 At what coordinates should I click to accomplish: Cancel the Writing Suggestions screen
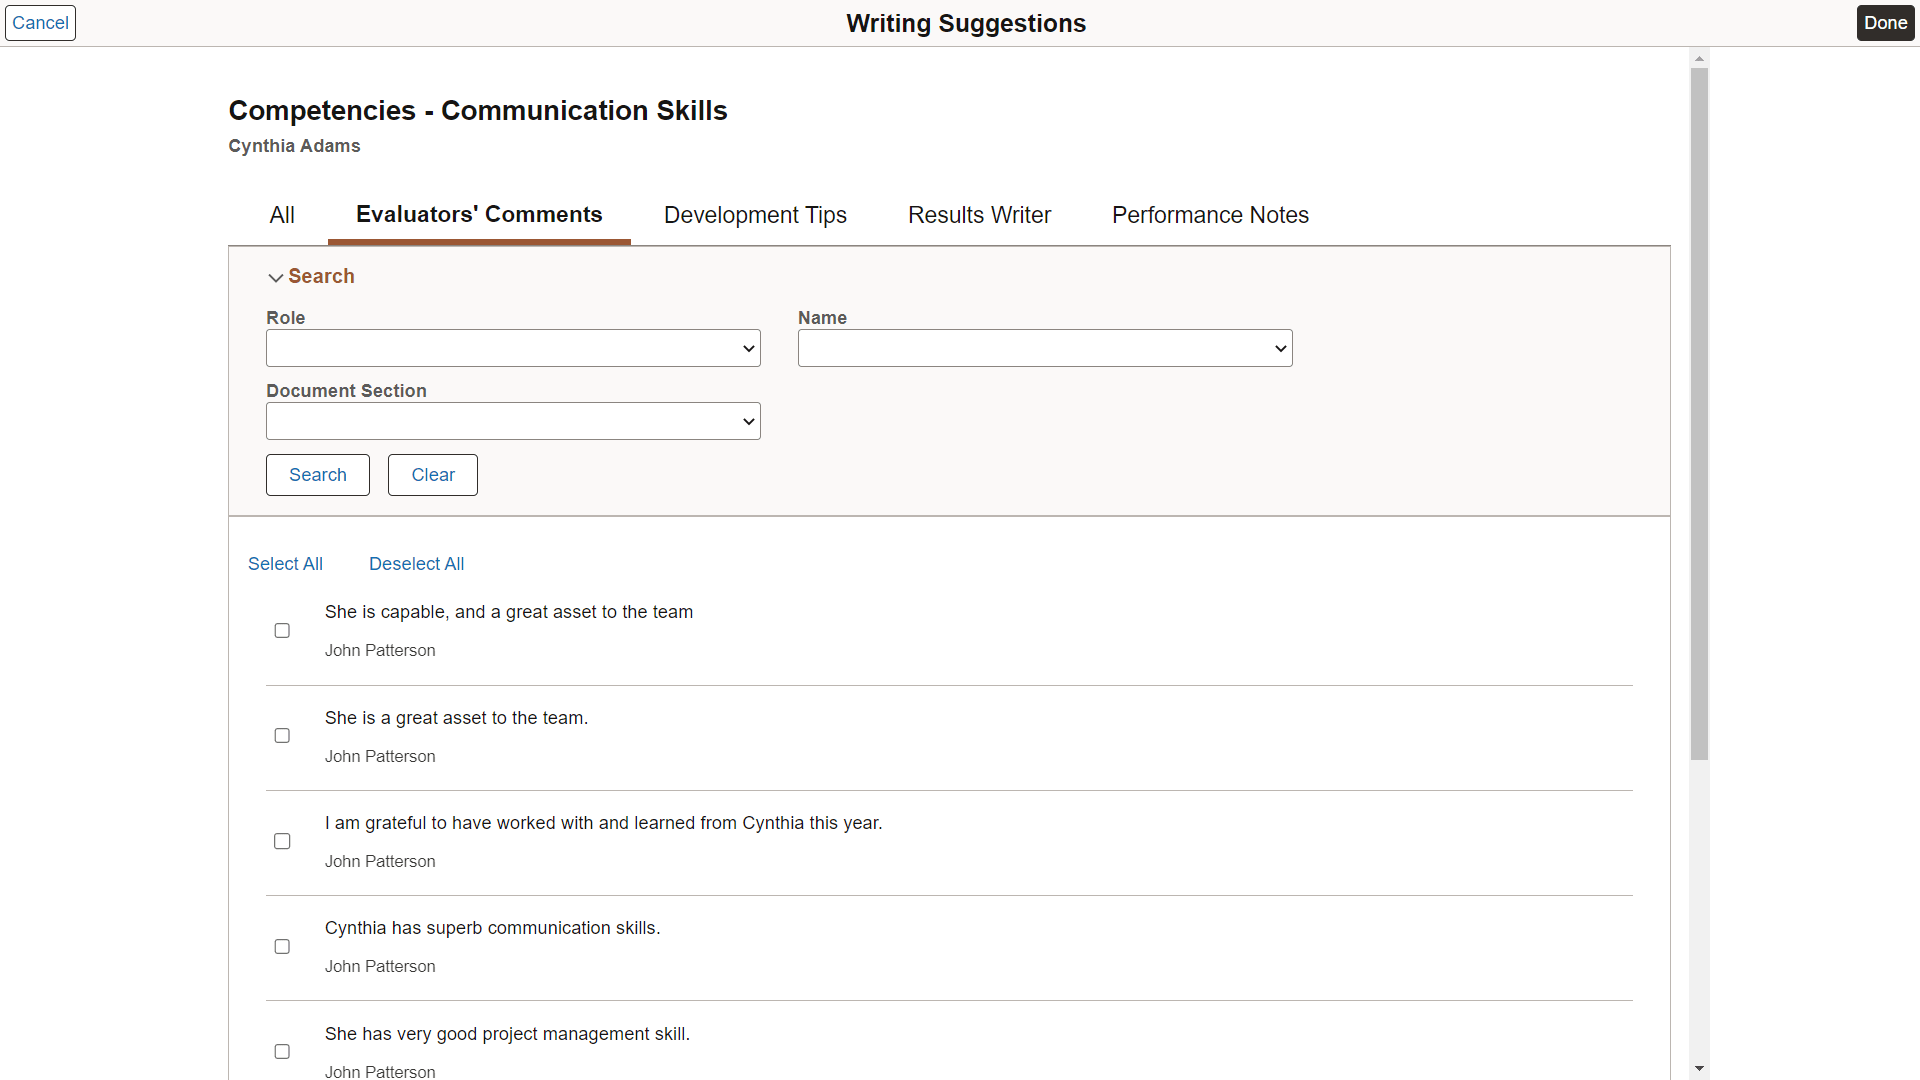pyautogui.click(x=40, y=22)
